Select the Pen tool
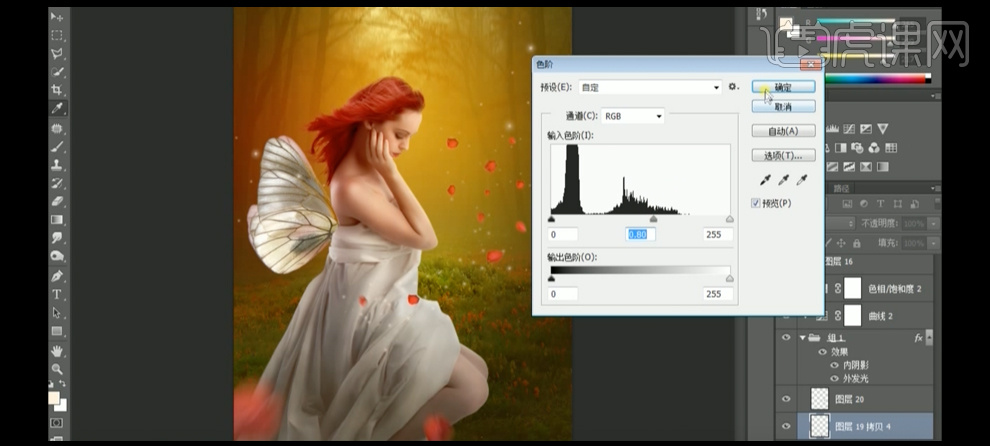Viewport: 990px width, 446px height. [57, 276]
